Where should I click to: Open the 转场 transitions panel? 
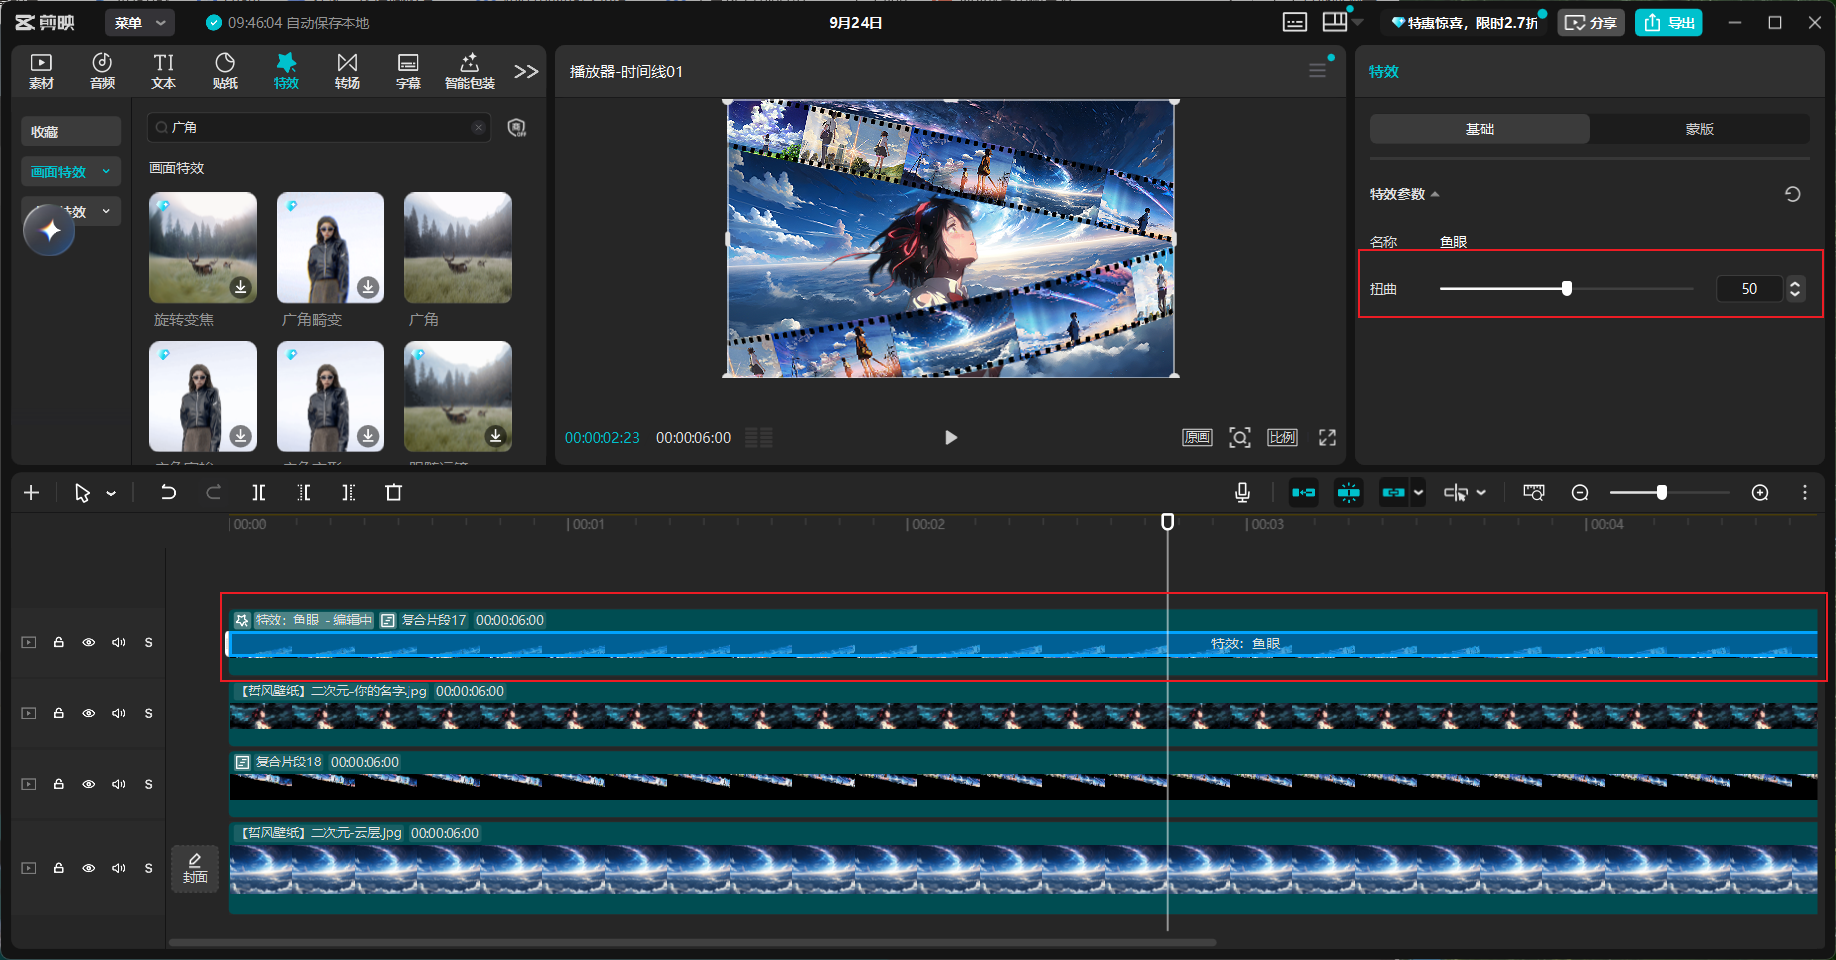point(347,71)
